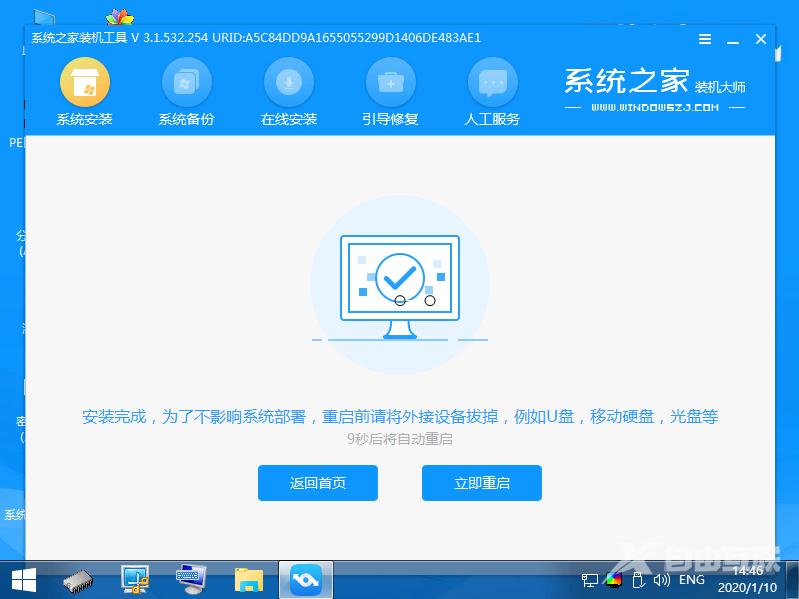Open File Explorer from the taskbar
The image size is (799, 599).
[x=249, y=580]
